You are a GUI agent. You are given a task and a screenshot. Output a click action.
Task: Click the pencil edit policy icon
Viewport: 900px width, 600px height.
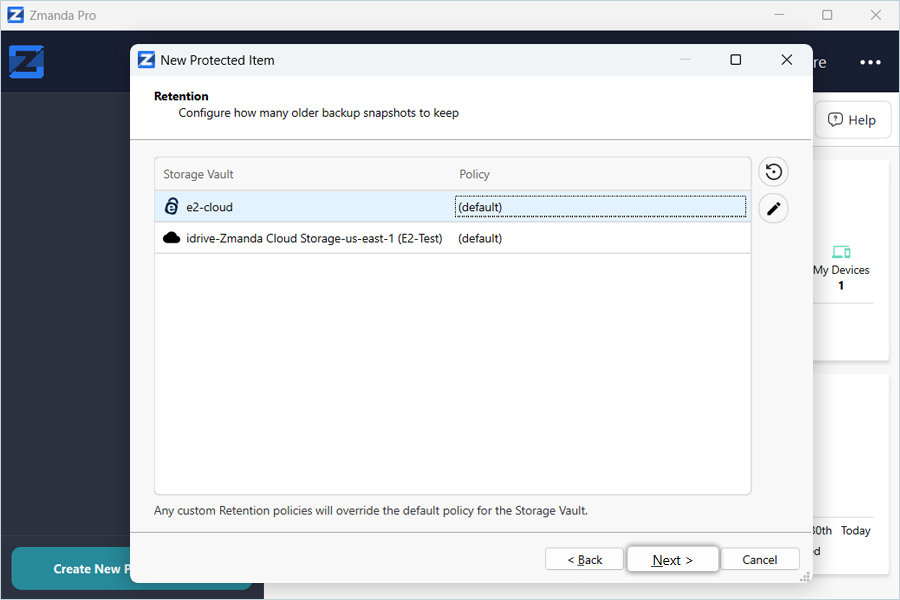coord(773,209)
